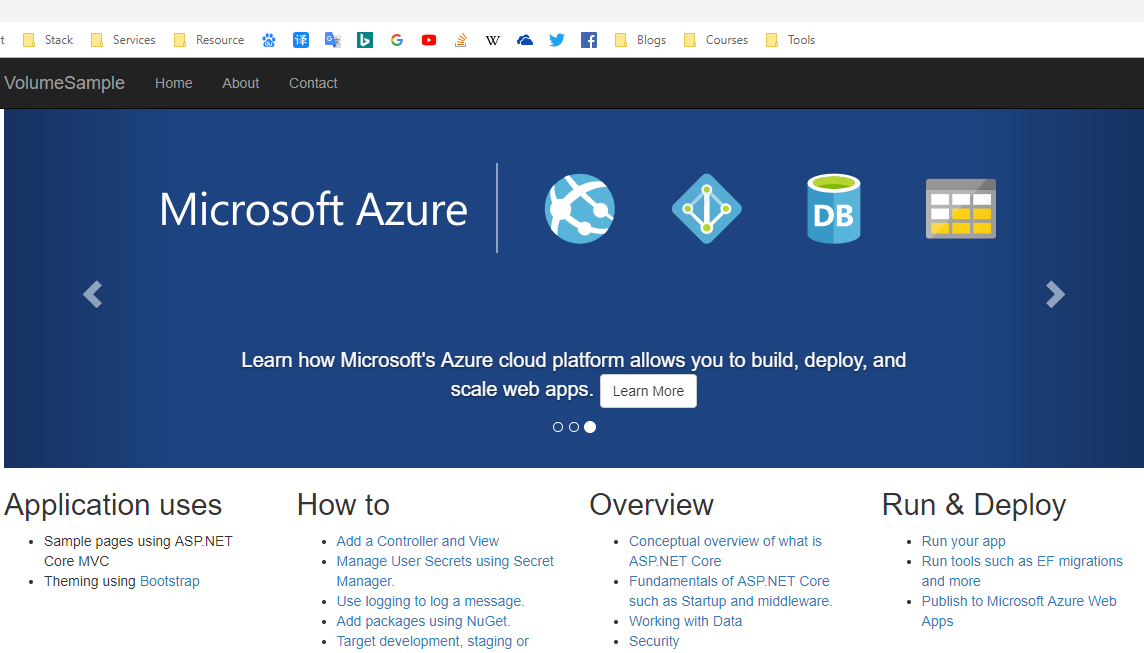Click the Microsoft Azure banner title

(x=313, y=209)
